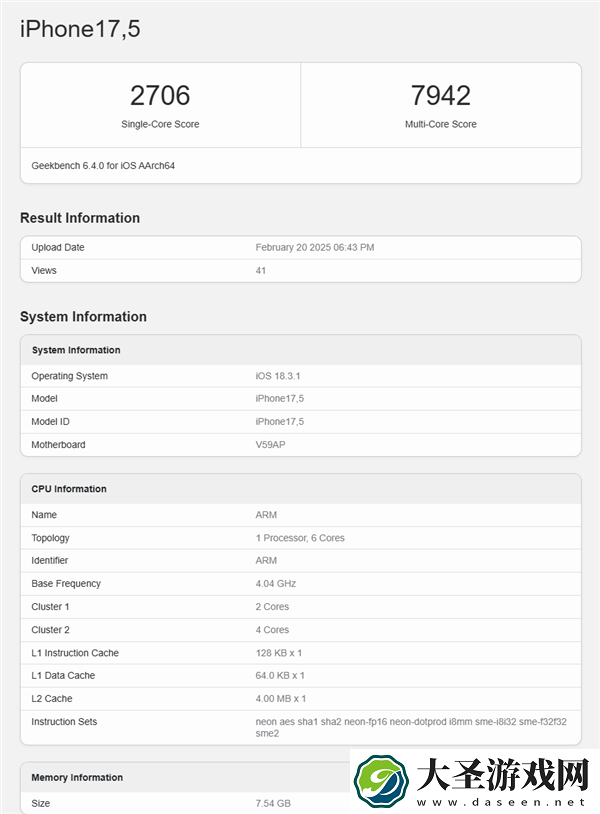The width and height of the screenshot is (600, 814).
Task: Select the ARM value in Identifier row
Action: (x=266, y=561)
